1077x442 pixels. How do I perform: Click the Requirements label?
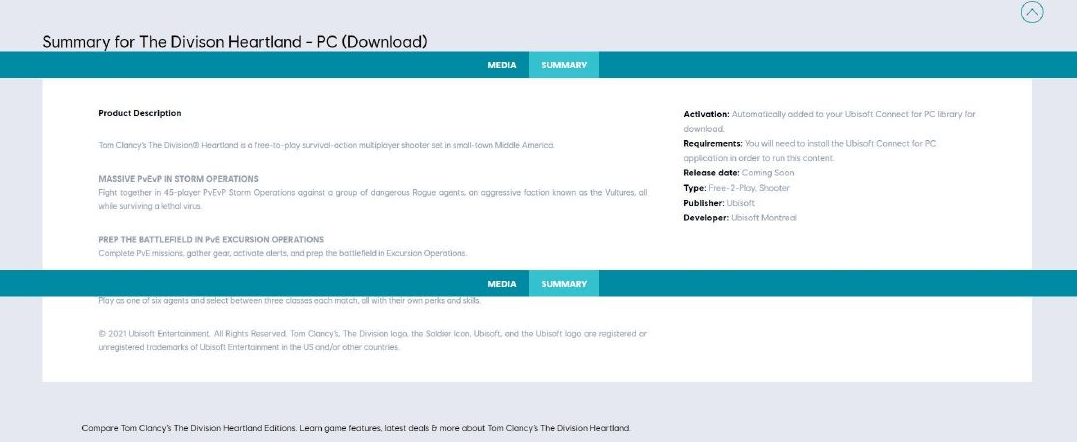tap(713, 144)
